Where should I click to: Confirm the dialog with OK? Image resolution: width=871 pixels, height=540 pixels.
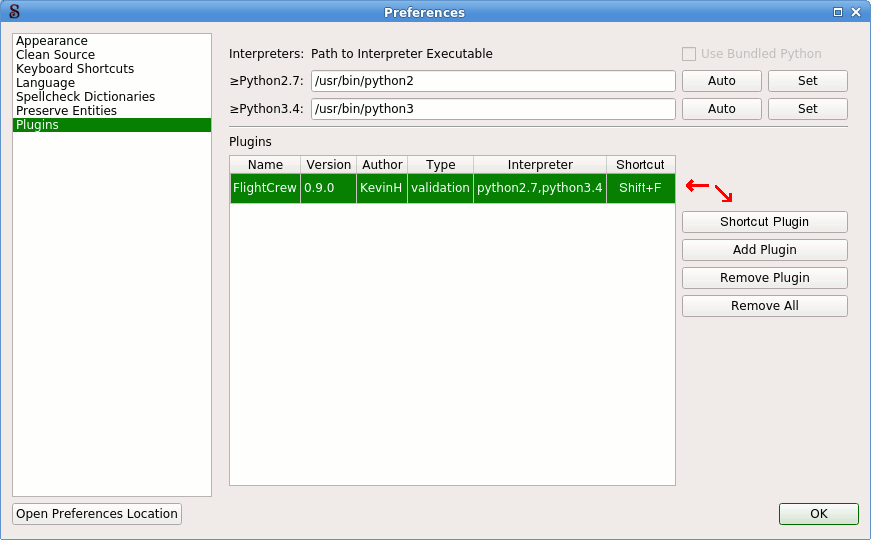click(x=819, y=514)
